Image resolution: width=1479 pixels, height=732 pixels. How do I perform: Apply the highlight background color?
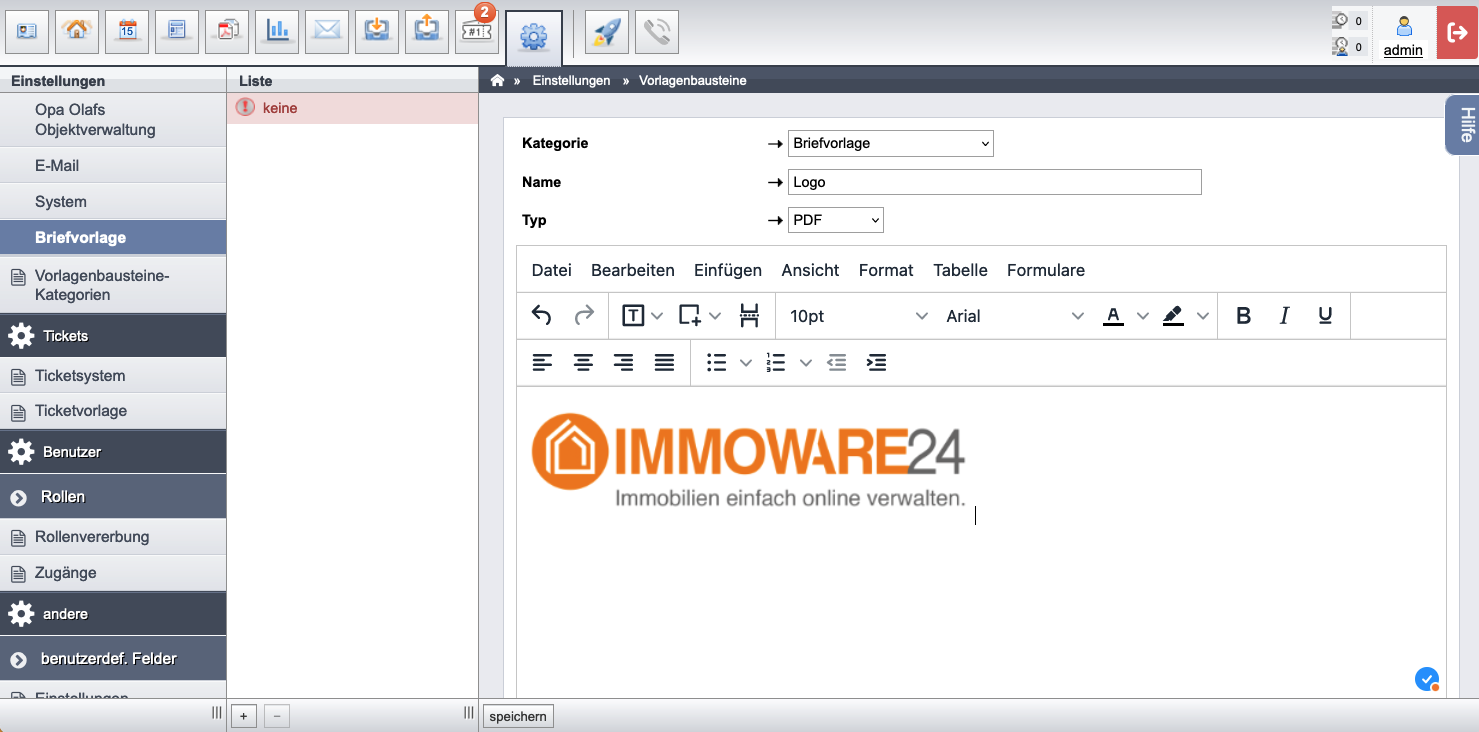point(1173,316)
